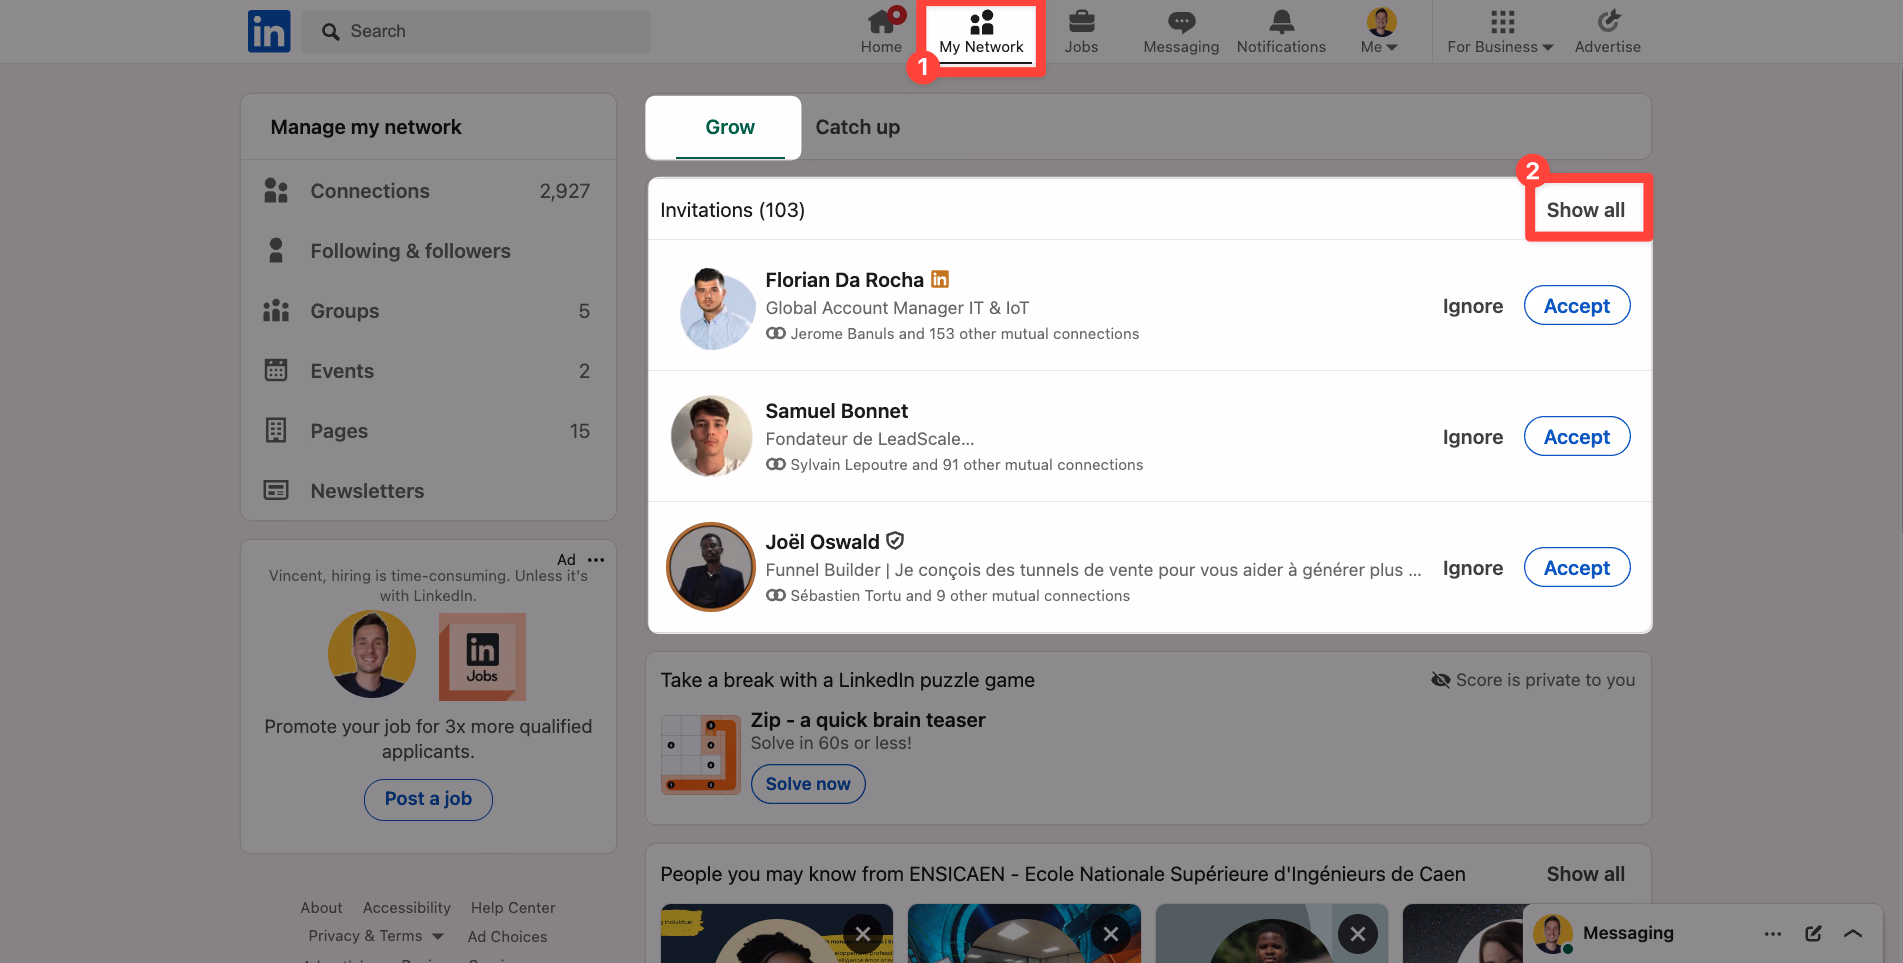1903x963 pixels.
Task: Compose new message in Messaging overlay
Action: (1813, 934)
